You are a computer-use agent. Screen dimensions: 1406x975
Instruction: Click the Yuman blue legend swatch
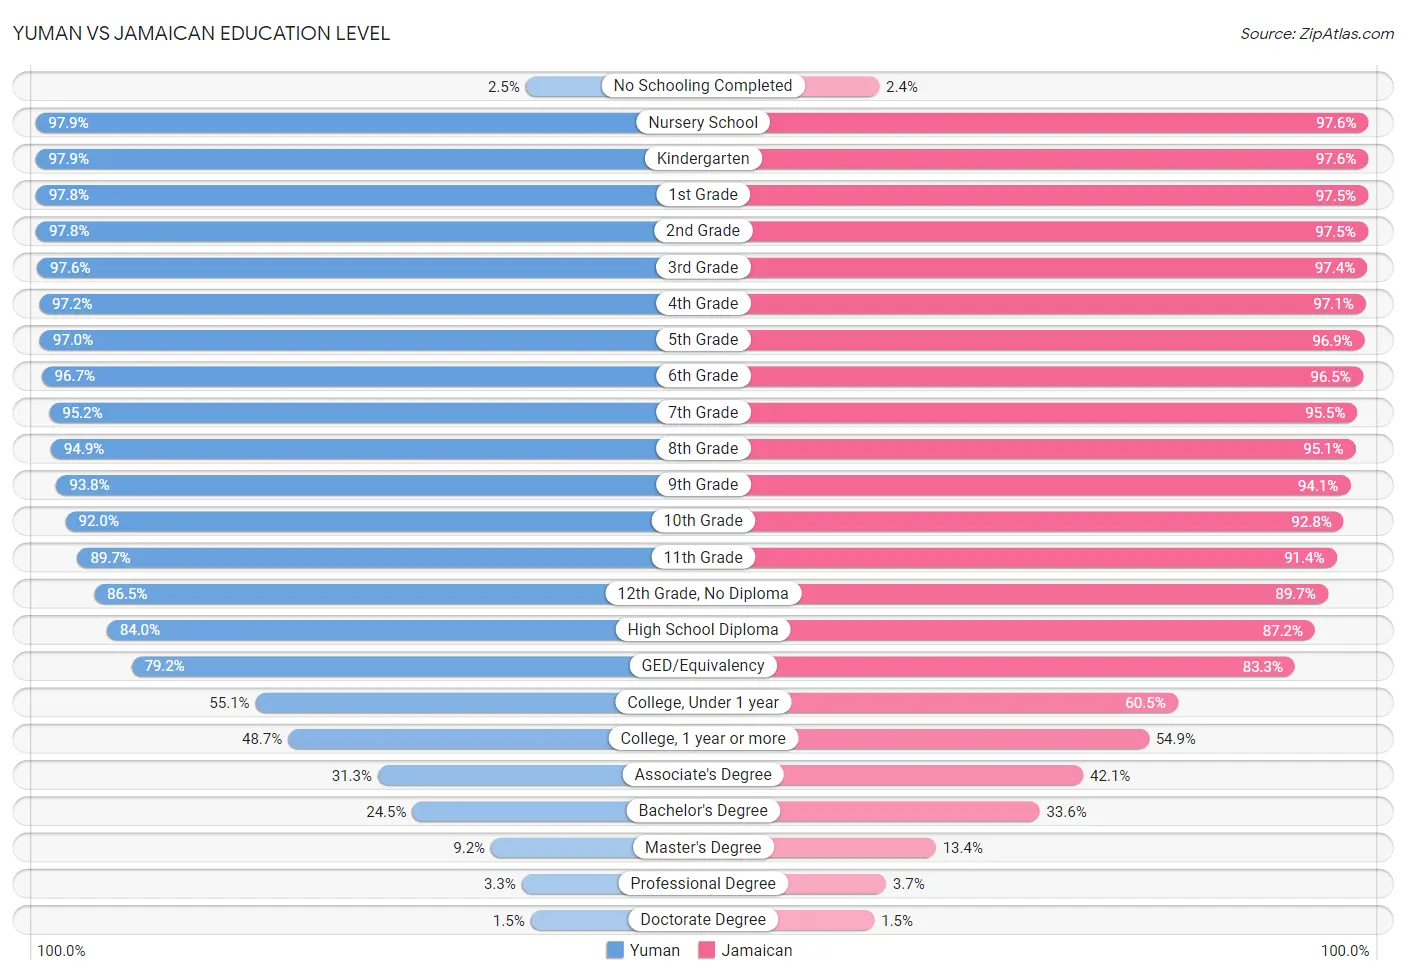pos(615,950)
